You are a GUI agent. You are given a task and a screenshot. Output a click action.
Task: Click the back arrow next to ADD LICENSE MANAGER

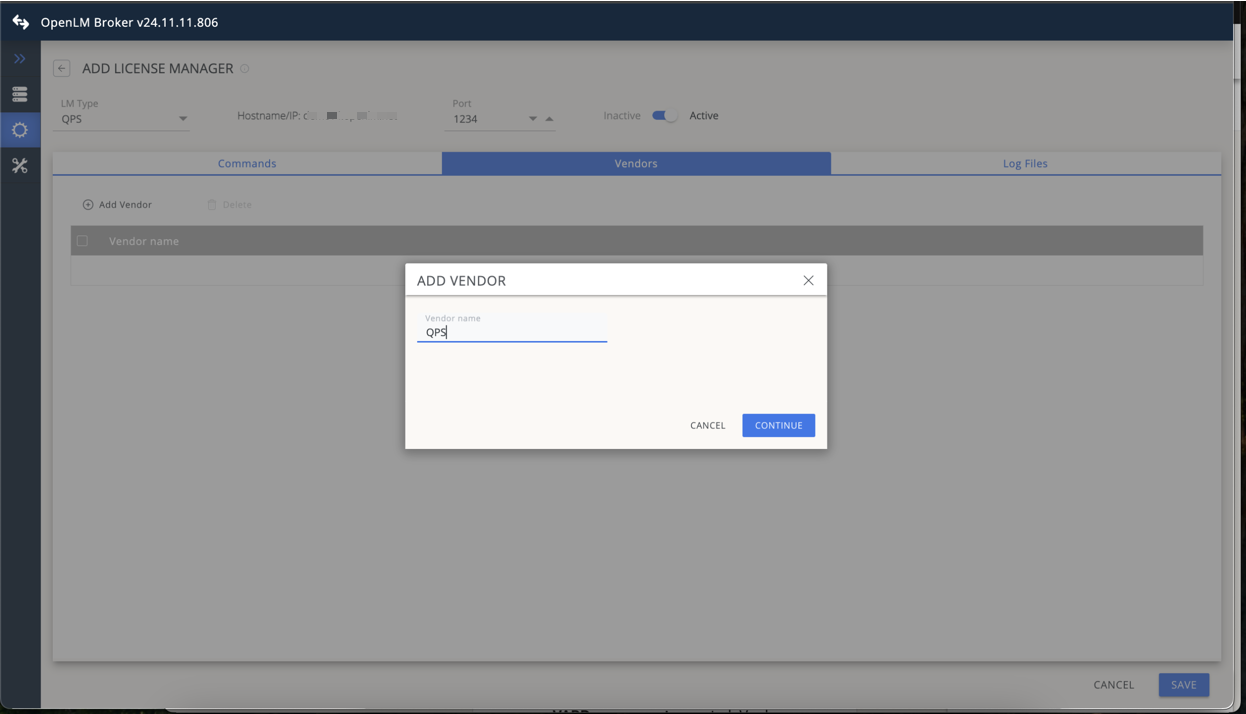tap(61, 68)
